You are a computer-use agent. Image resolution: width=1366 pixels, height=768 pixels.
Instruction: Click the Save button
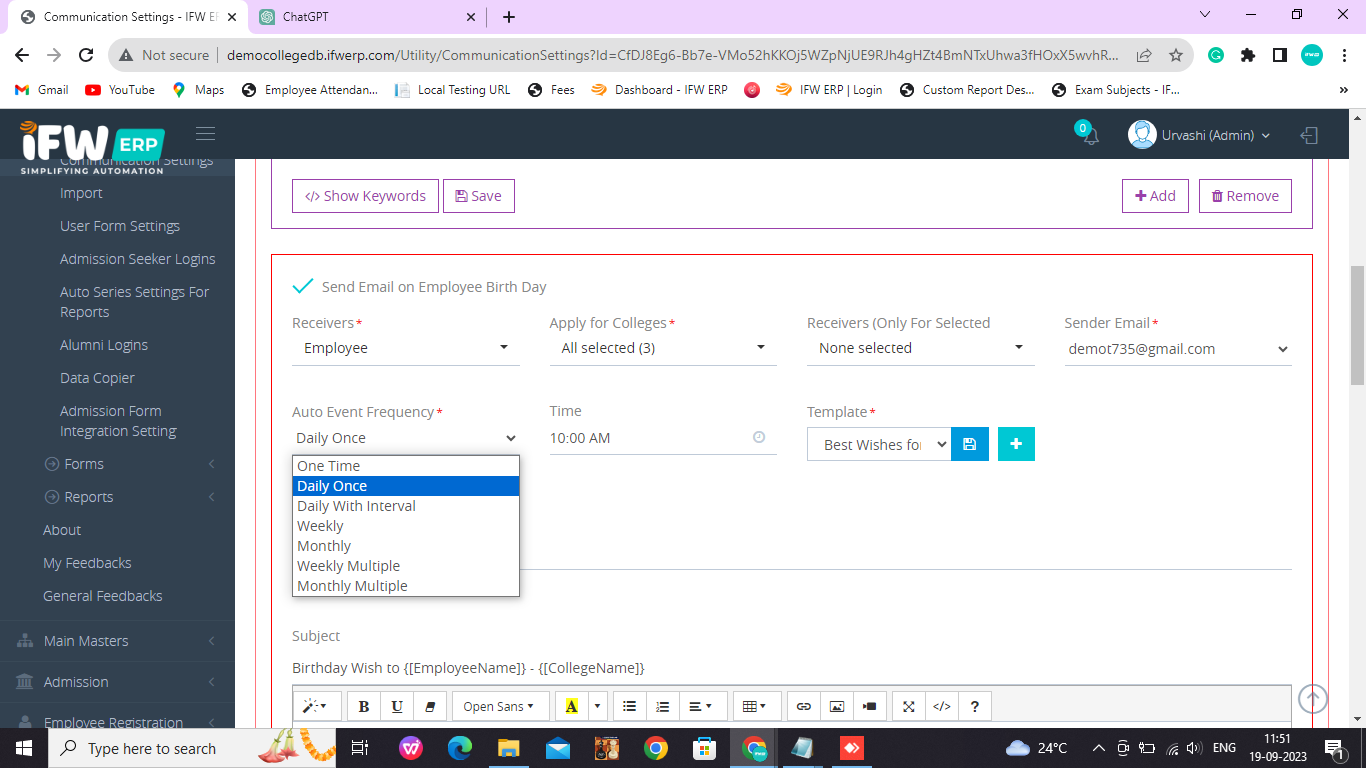pyautogui.click(x=479, y=196)
